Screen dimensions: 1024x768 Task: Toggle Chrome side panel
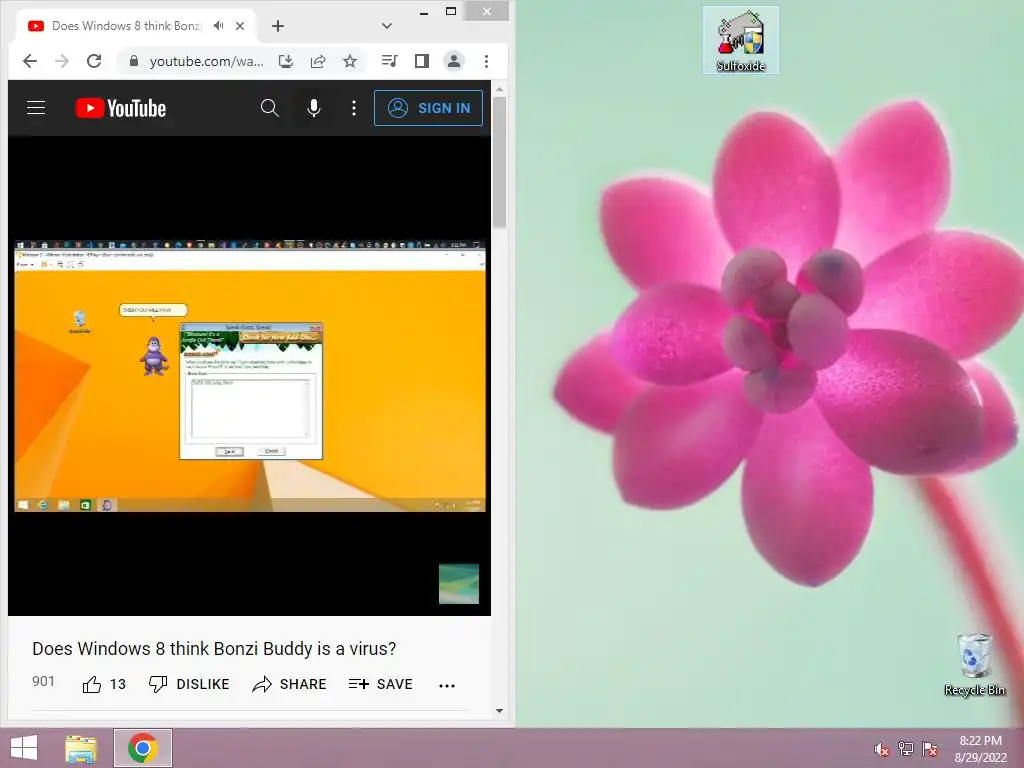pos(422,61)
